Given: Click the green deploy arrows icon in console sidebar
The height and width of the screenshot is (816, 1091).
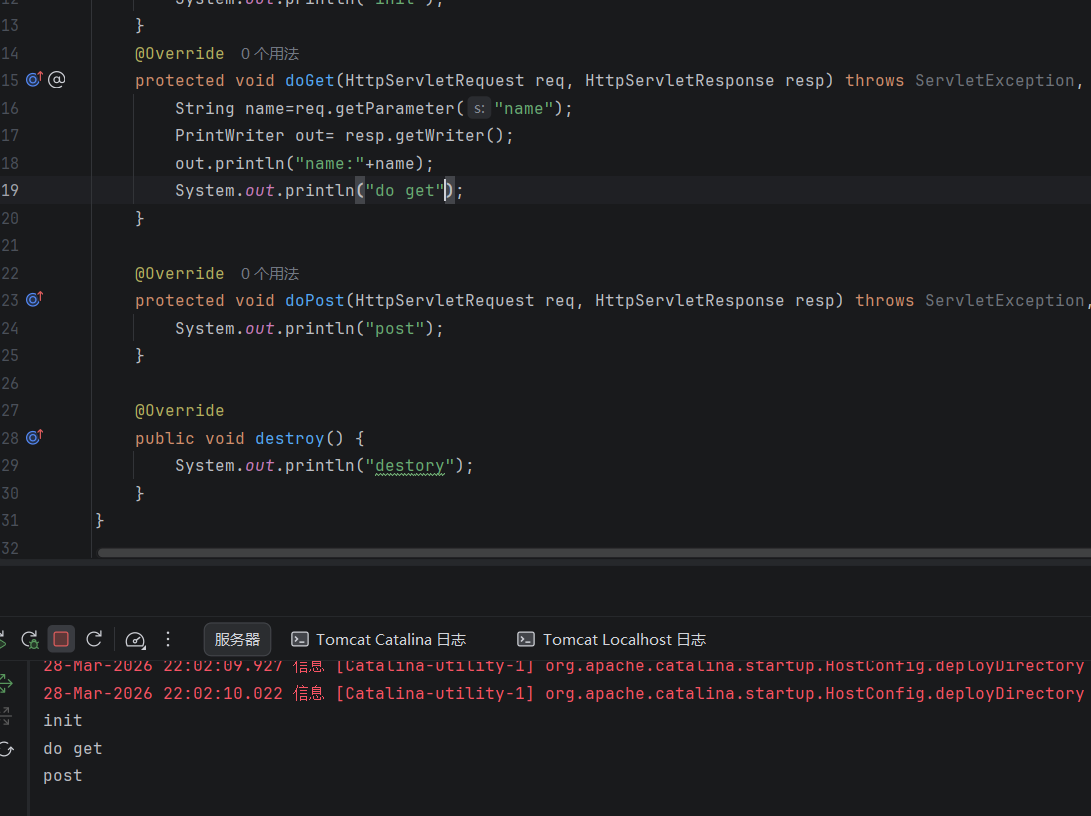Looking at the screenshot, I should 6,683.
